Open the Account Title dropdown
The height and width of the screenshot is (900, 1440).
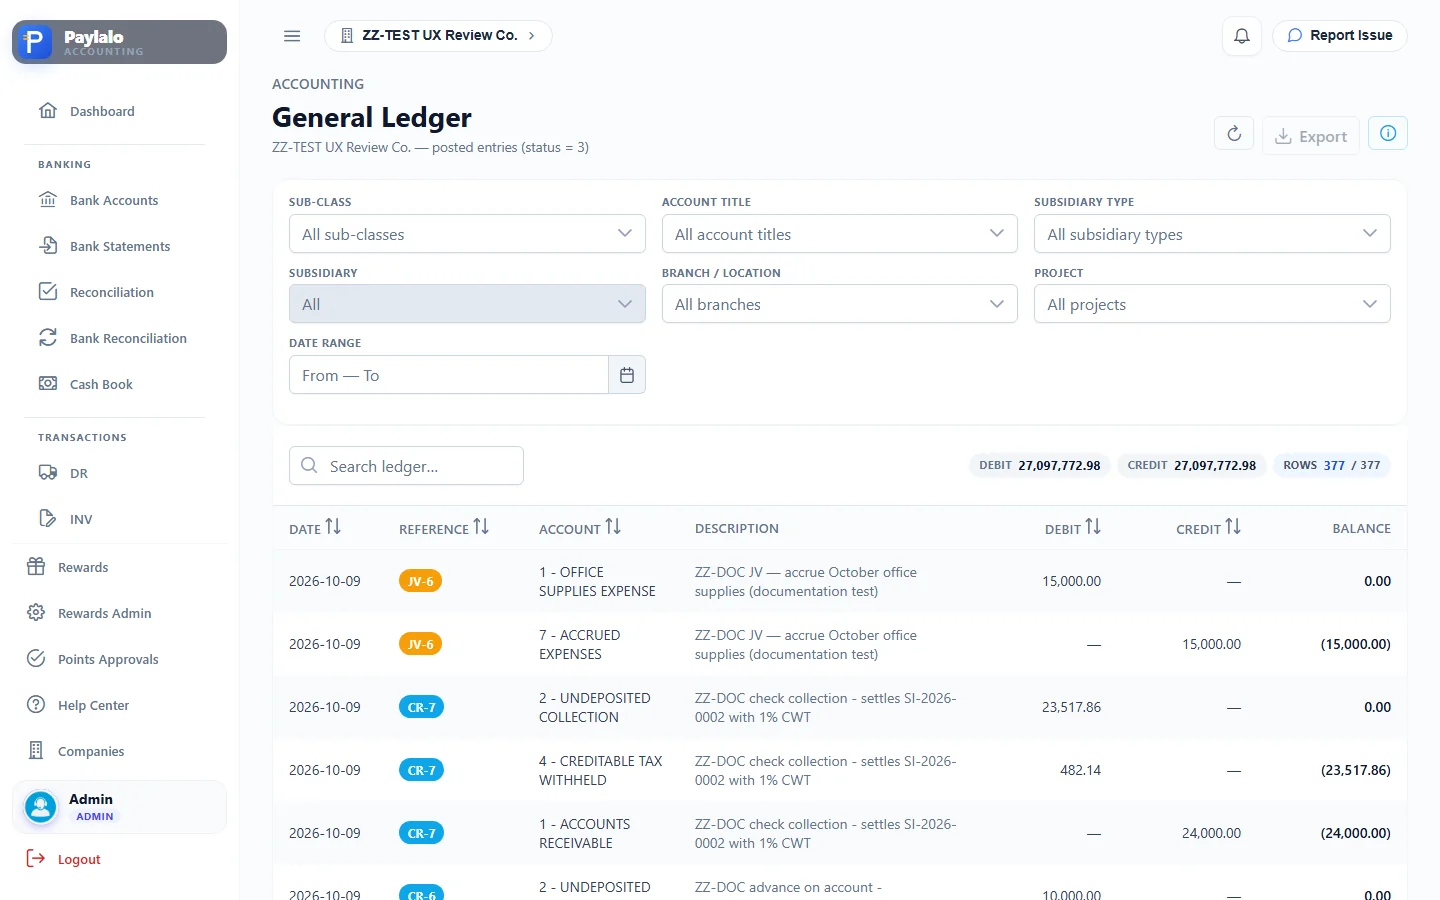(840, 234)
